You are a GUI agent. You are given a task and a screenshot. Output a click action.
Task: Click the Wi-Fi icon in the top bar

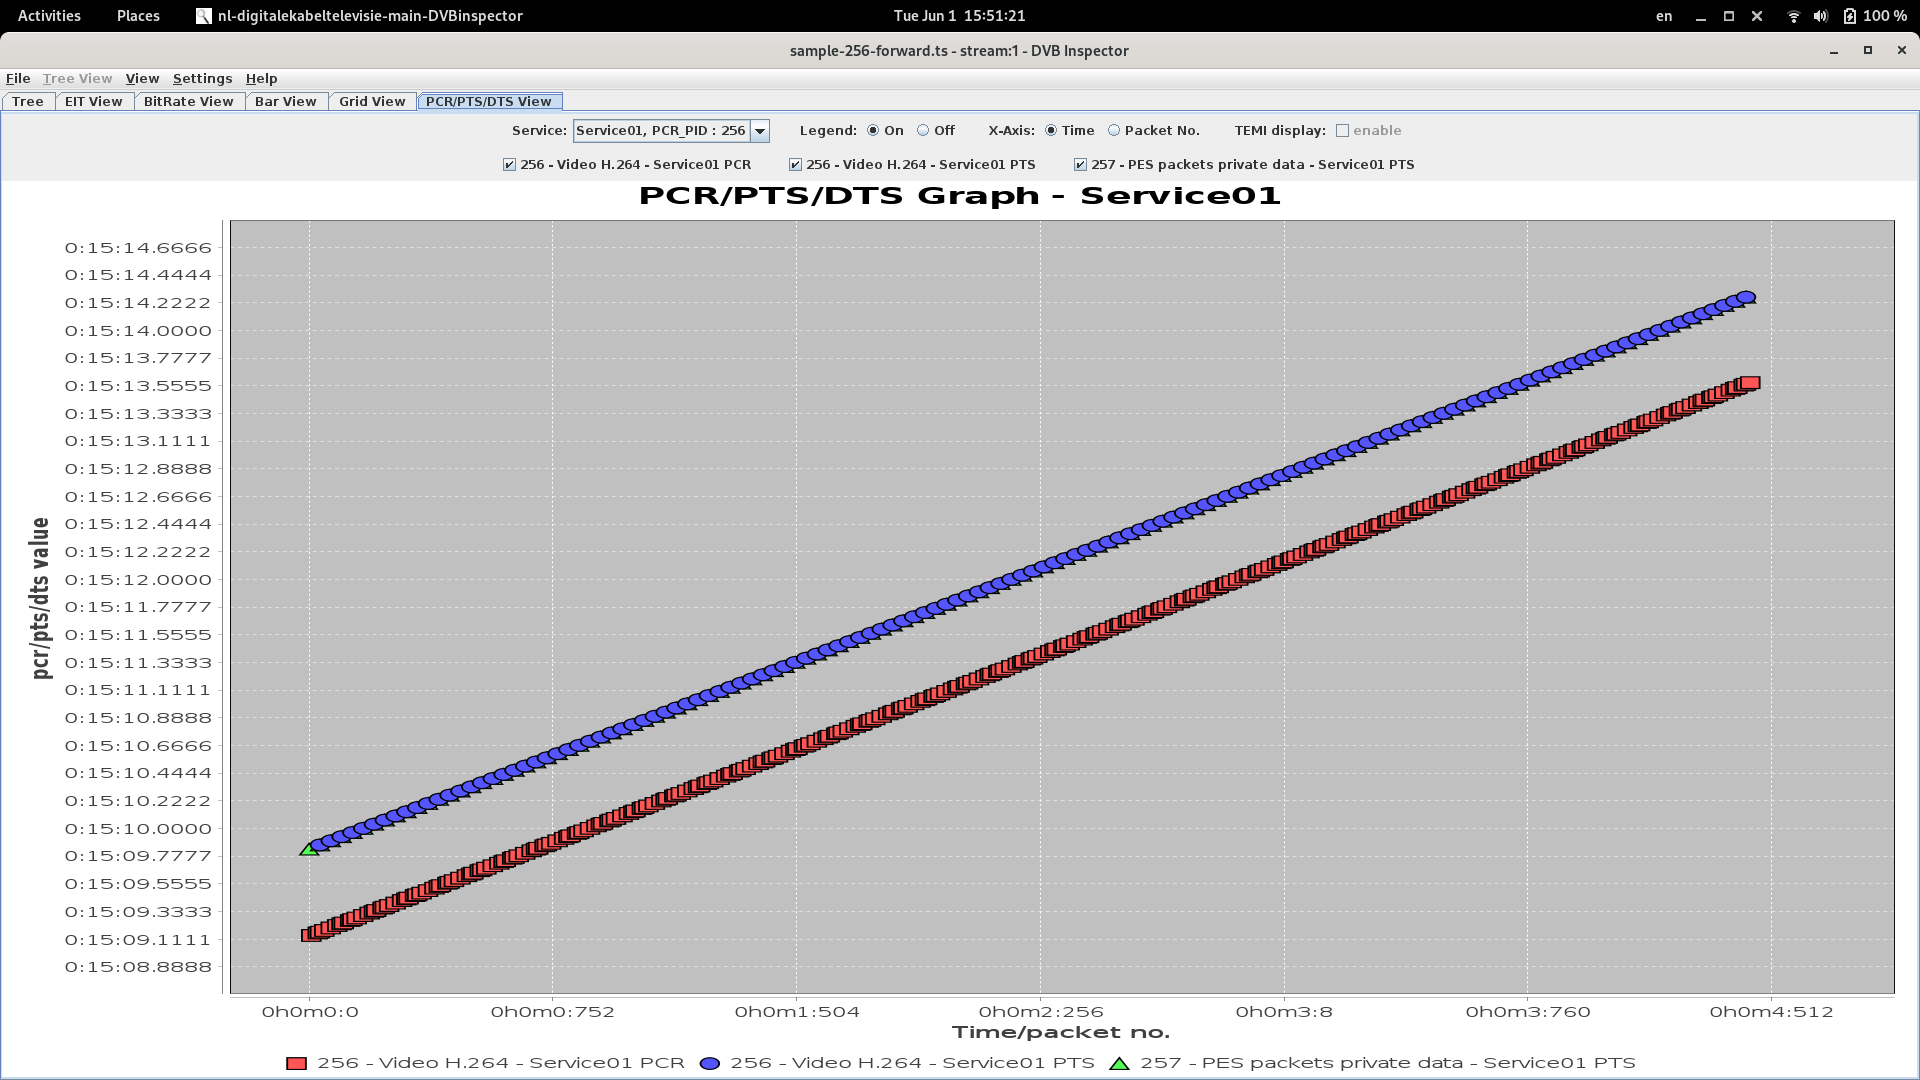(1792, 16)
